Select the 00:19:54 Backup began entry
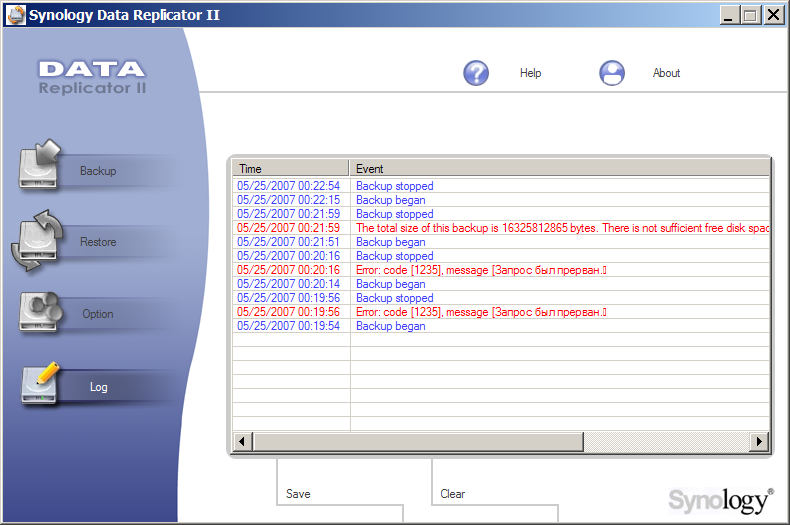Image resolution: width=790 pixels, height=525 pixels. (x=501, y=326)
